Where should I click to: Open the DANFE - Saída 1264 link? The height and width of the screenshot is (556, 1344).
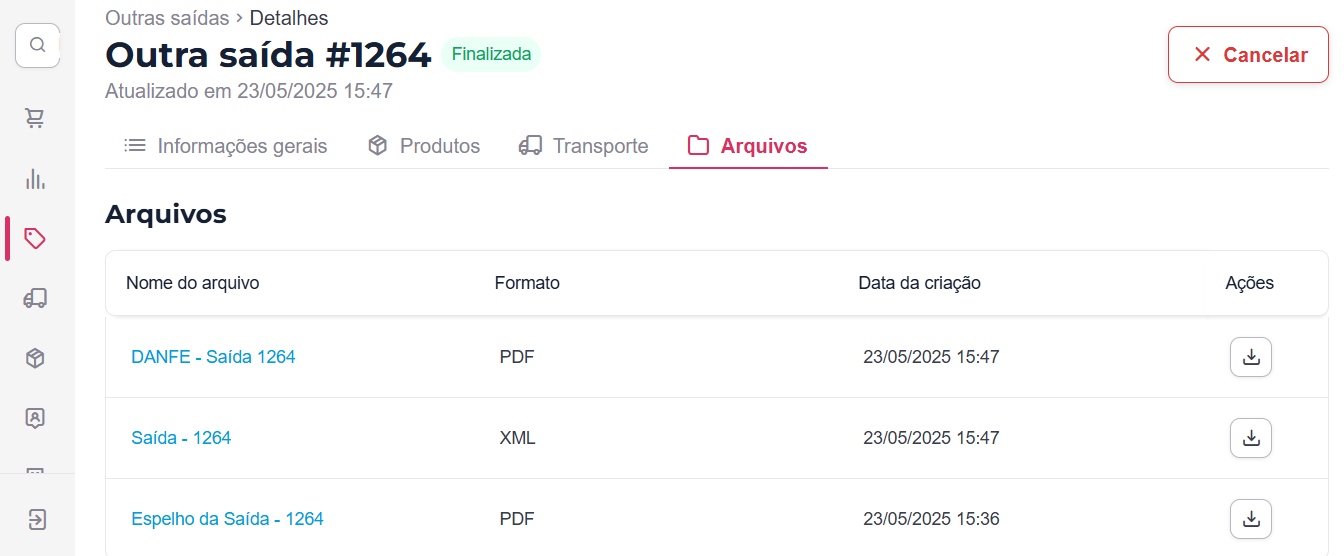click(x=213, y=357)
